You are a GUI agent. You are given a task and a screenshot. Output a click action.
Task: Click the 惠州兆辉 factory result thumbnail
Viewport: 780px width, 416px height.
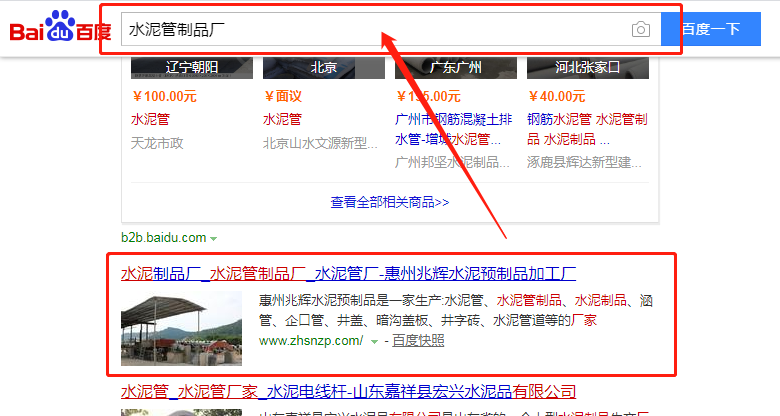[x=181, y=328]
